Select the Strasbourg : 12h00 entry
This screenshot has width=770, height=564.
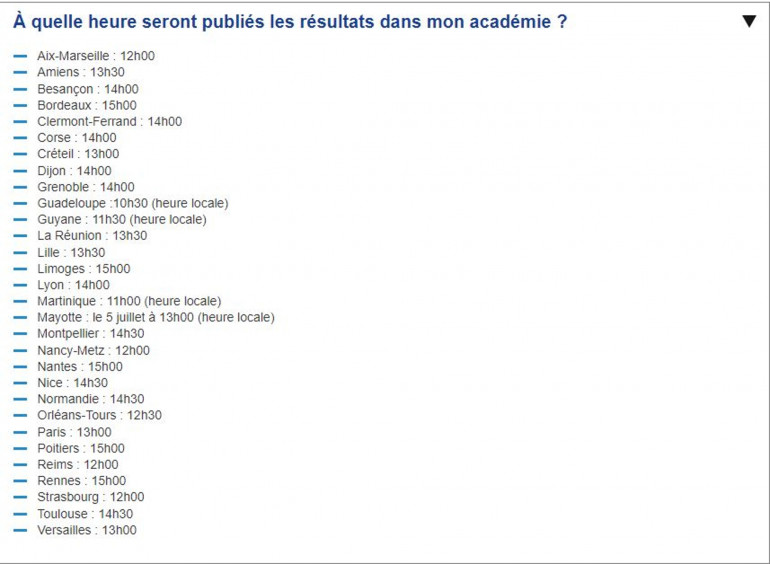pyautogui.click(x=91, y=497)
